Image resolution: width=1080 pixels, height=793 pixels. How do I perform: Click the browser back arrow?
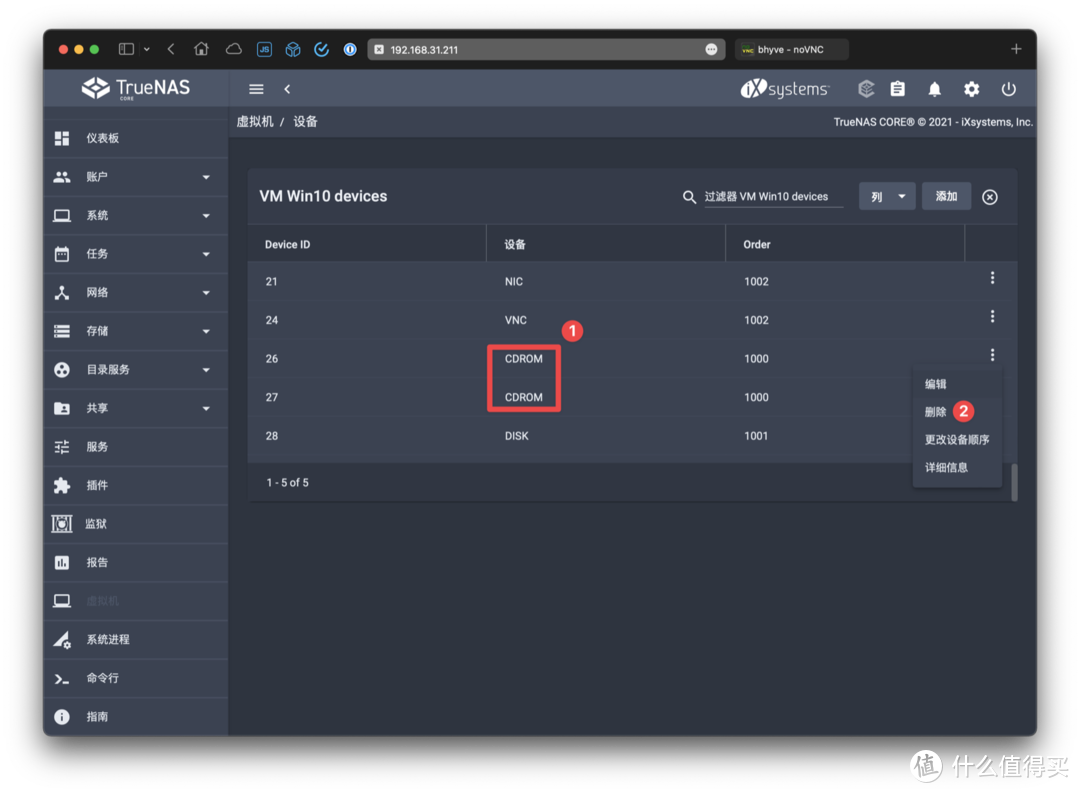point(171,49)
